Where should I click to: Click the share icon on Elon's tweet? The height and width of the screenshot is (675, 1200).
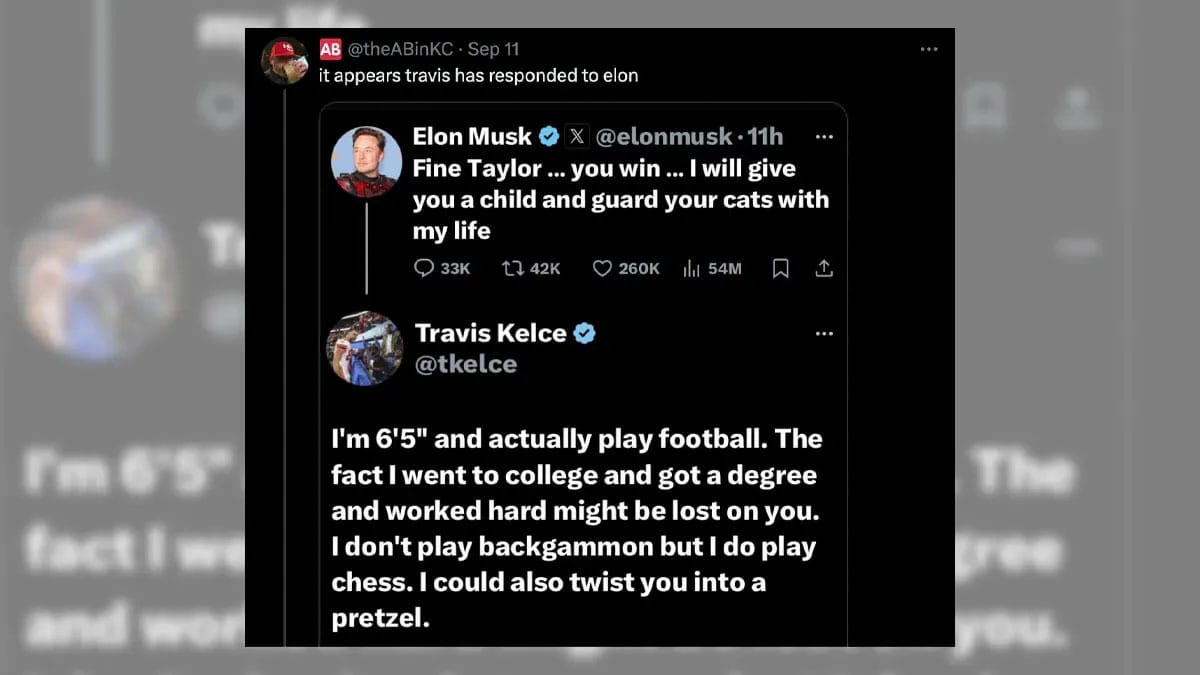(x=824, y=268)
